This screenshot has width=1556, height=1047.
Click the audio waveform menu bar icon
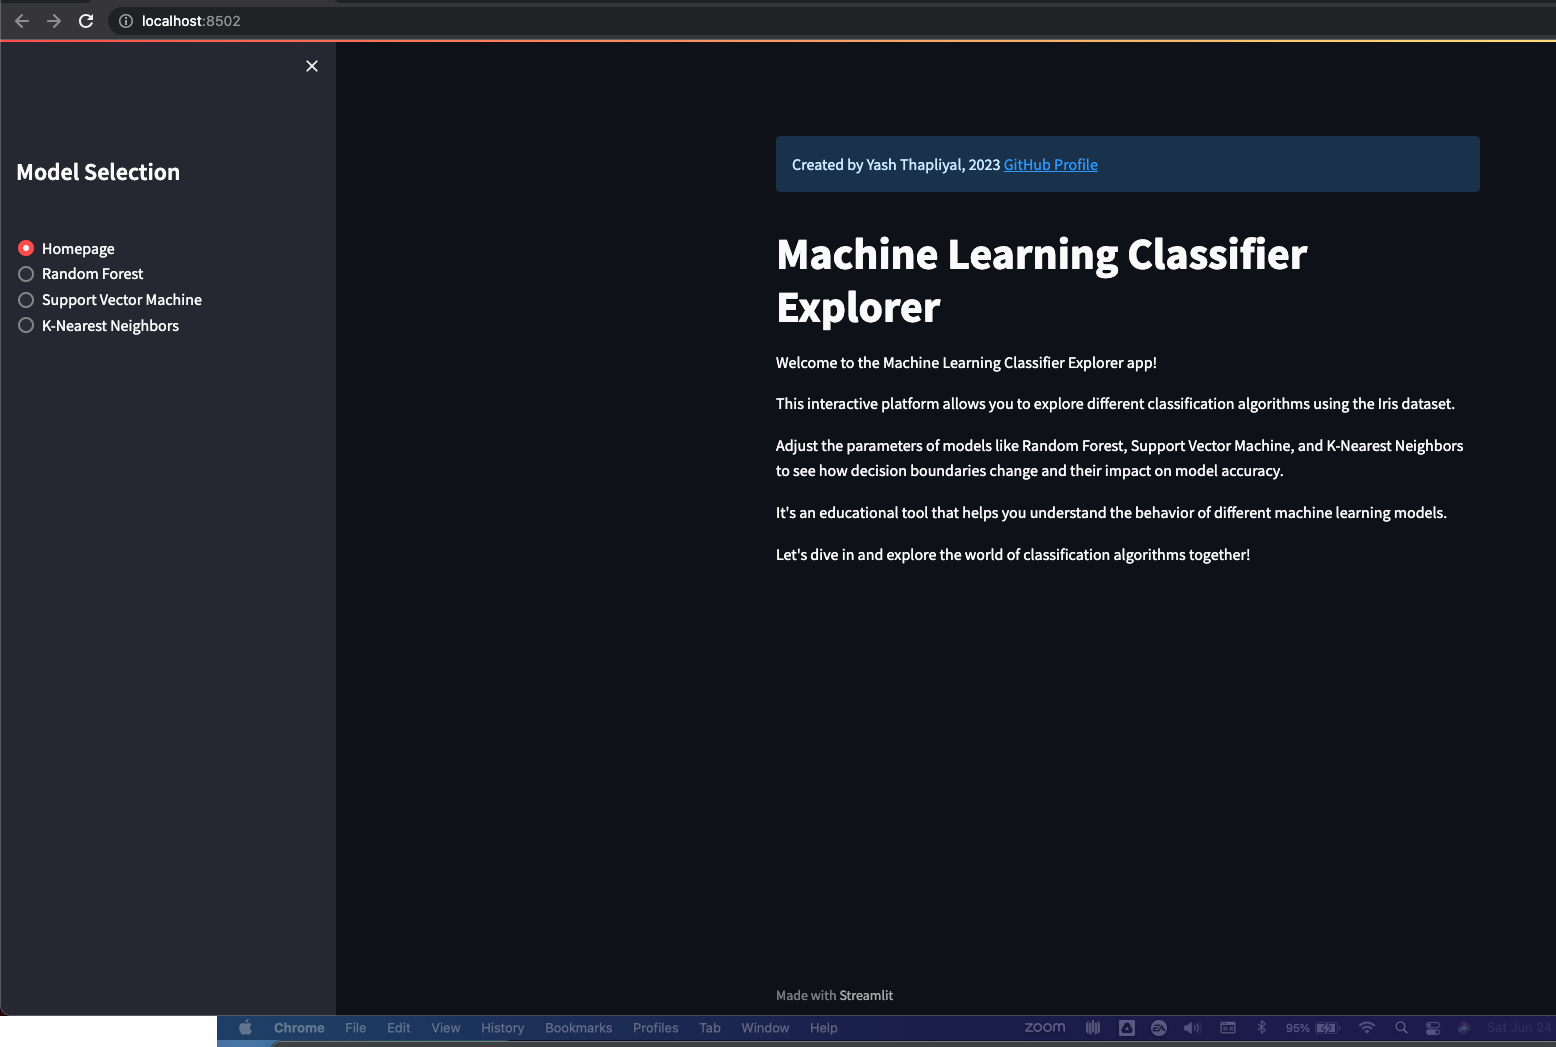(1093, 1028)
